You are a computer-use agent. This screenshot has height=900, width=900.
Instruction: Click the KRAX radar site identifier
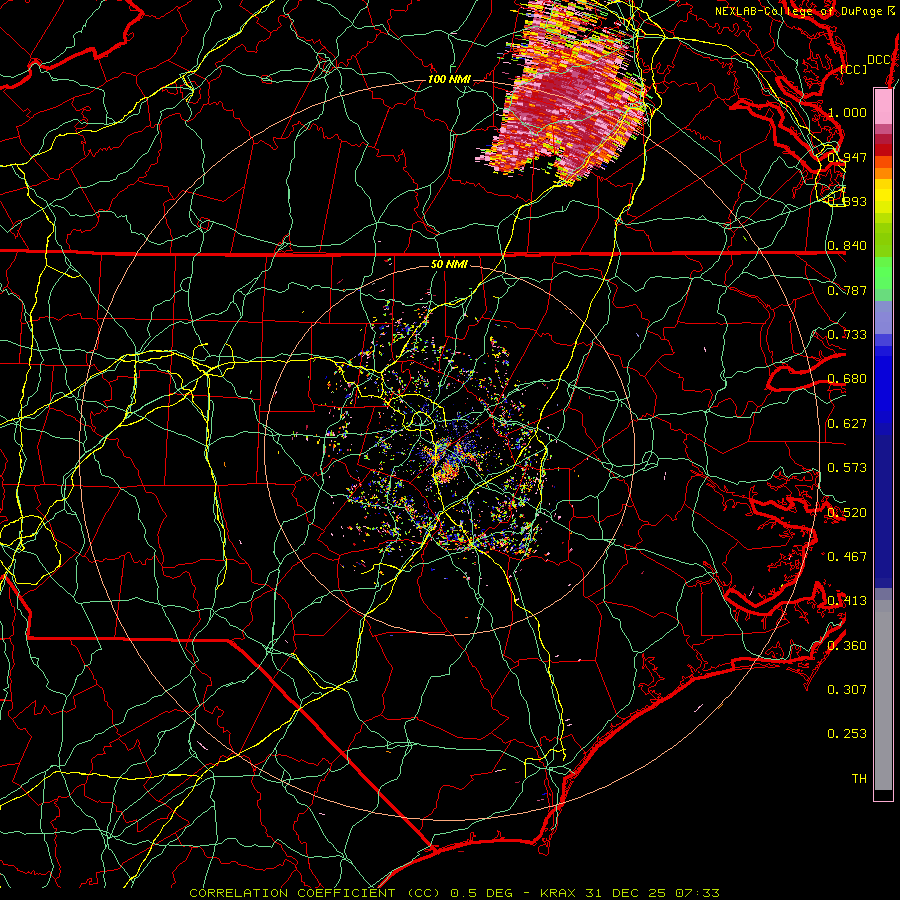(560, 893)
